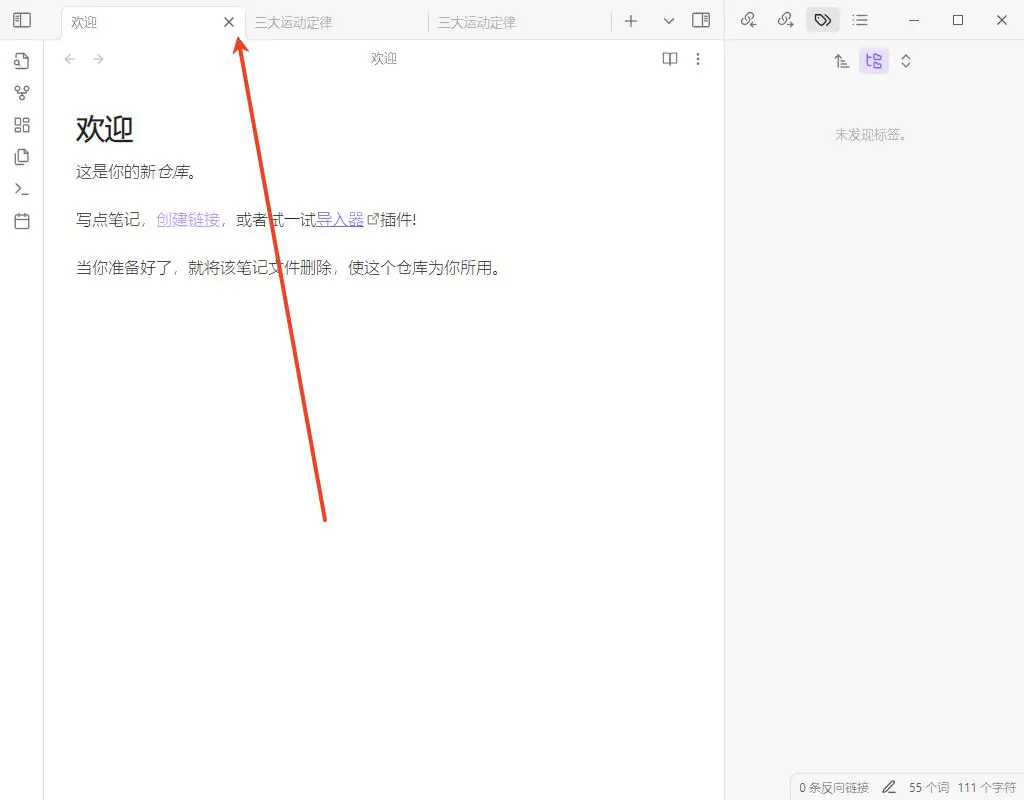Click the 0 条反向链接 status bar item

833,788
